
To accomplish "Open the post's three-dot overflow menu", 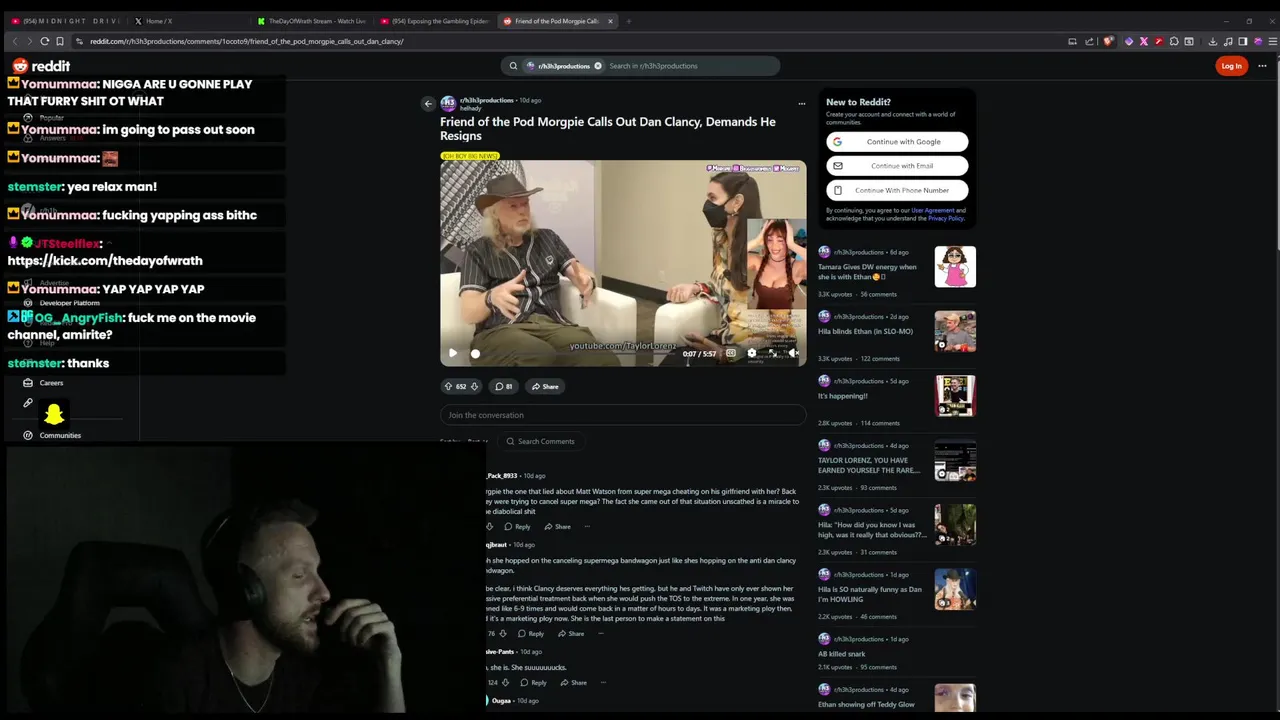I will 801,103.
